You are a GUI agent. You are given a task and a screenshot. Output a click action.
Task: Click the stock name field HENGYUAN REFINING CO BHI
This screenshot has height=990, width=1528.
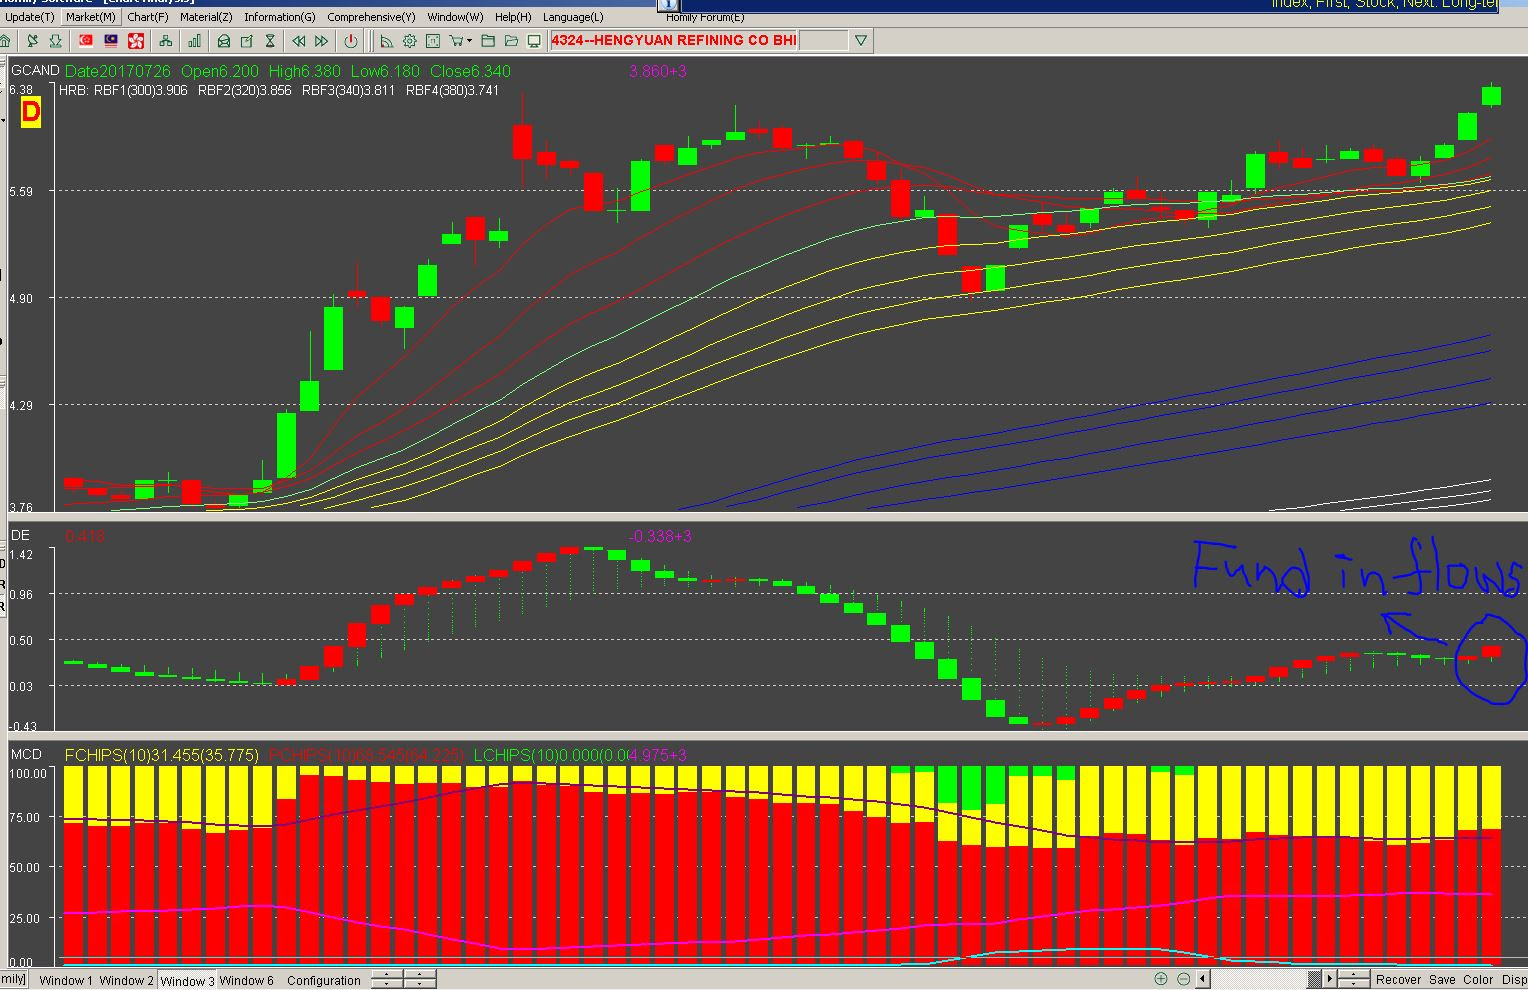[674, 41]
